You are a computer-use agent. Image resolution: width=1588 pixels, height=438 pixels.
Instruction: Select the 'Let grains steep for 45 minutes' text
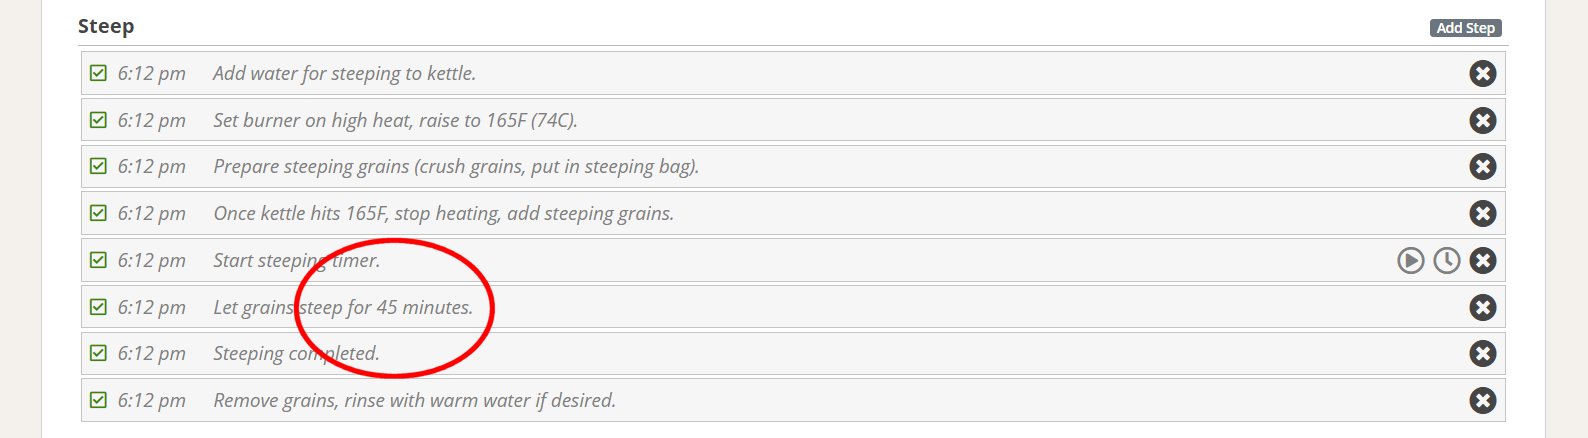click(343, 307)
